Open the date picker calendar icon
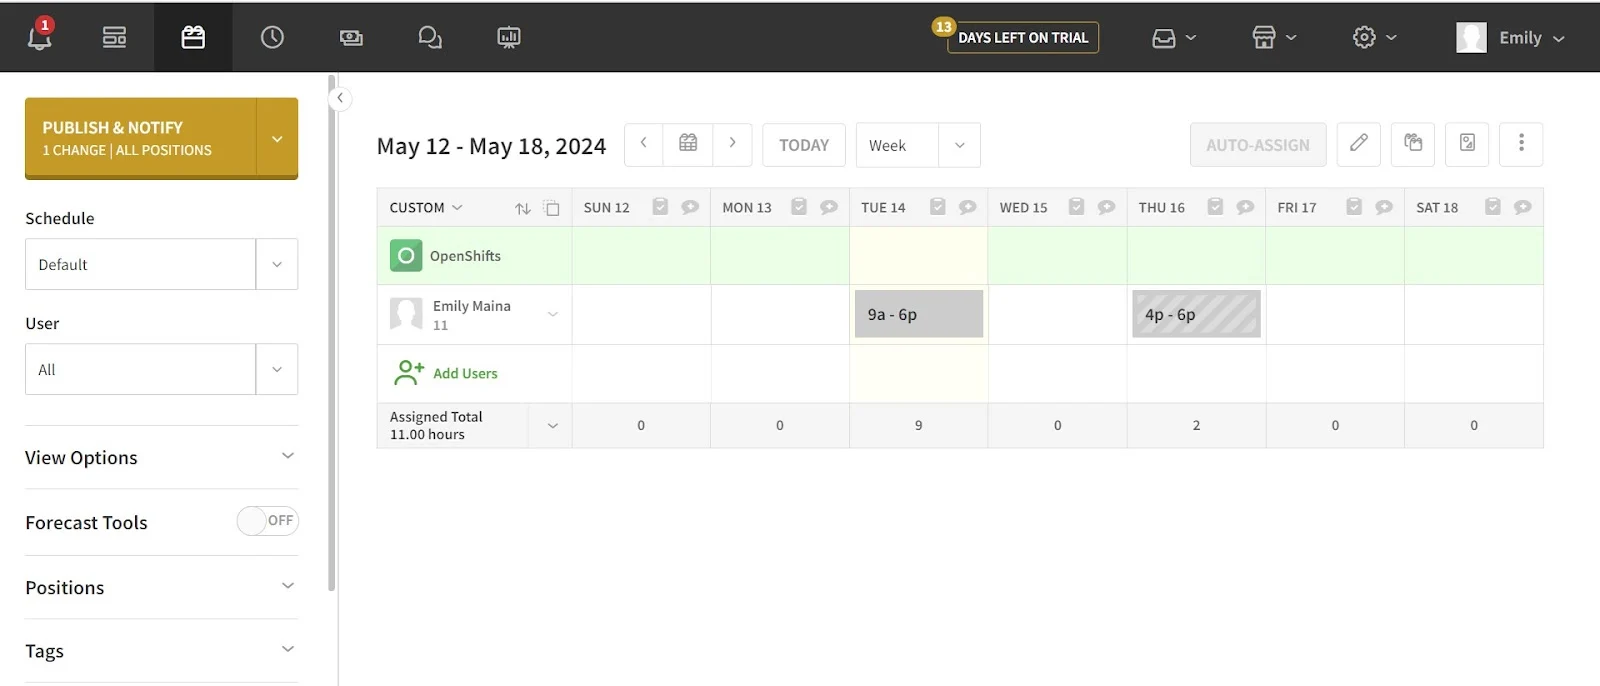1600x686 pixels. [x=688, y=144]
